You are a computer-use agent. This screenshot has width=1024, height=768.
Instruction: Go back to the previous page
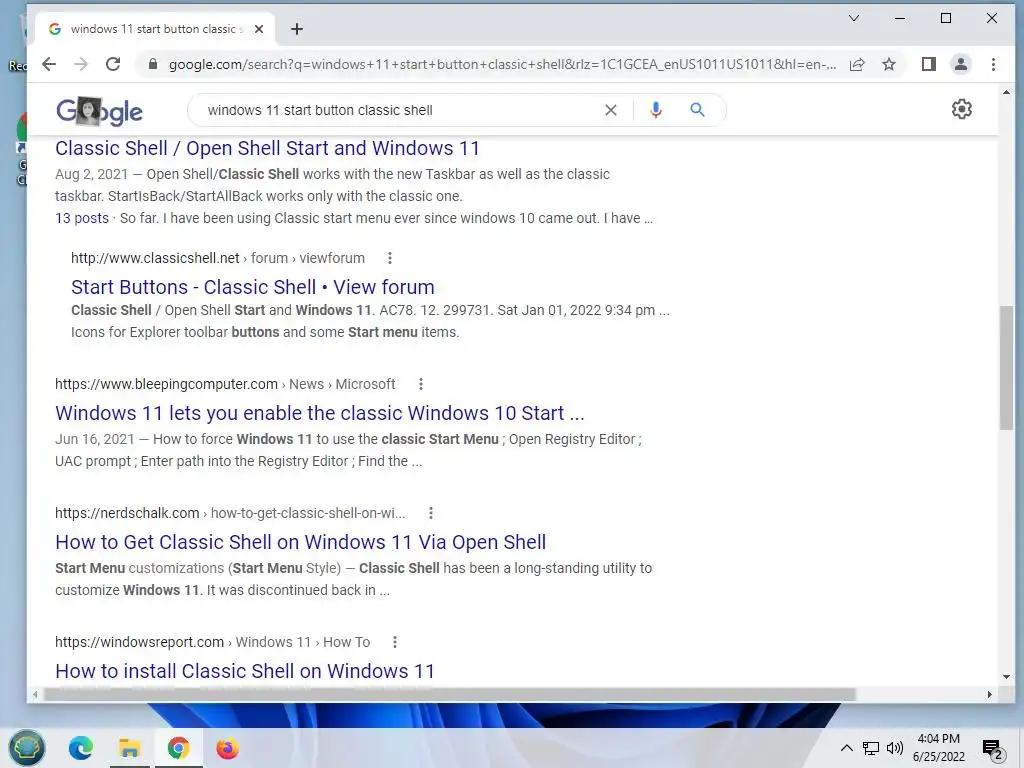[x=49, y=64]
